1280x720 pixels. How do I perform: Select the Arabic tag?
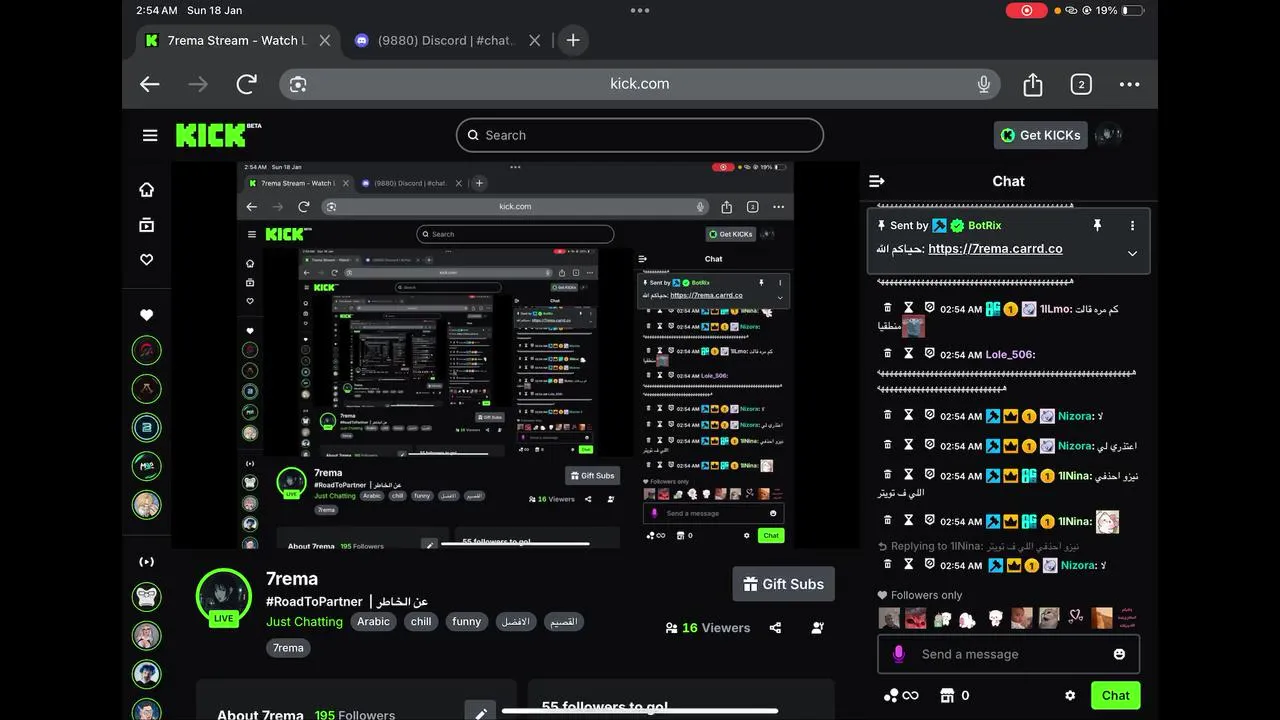374,621
